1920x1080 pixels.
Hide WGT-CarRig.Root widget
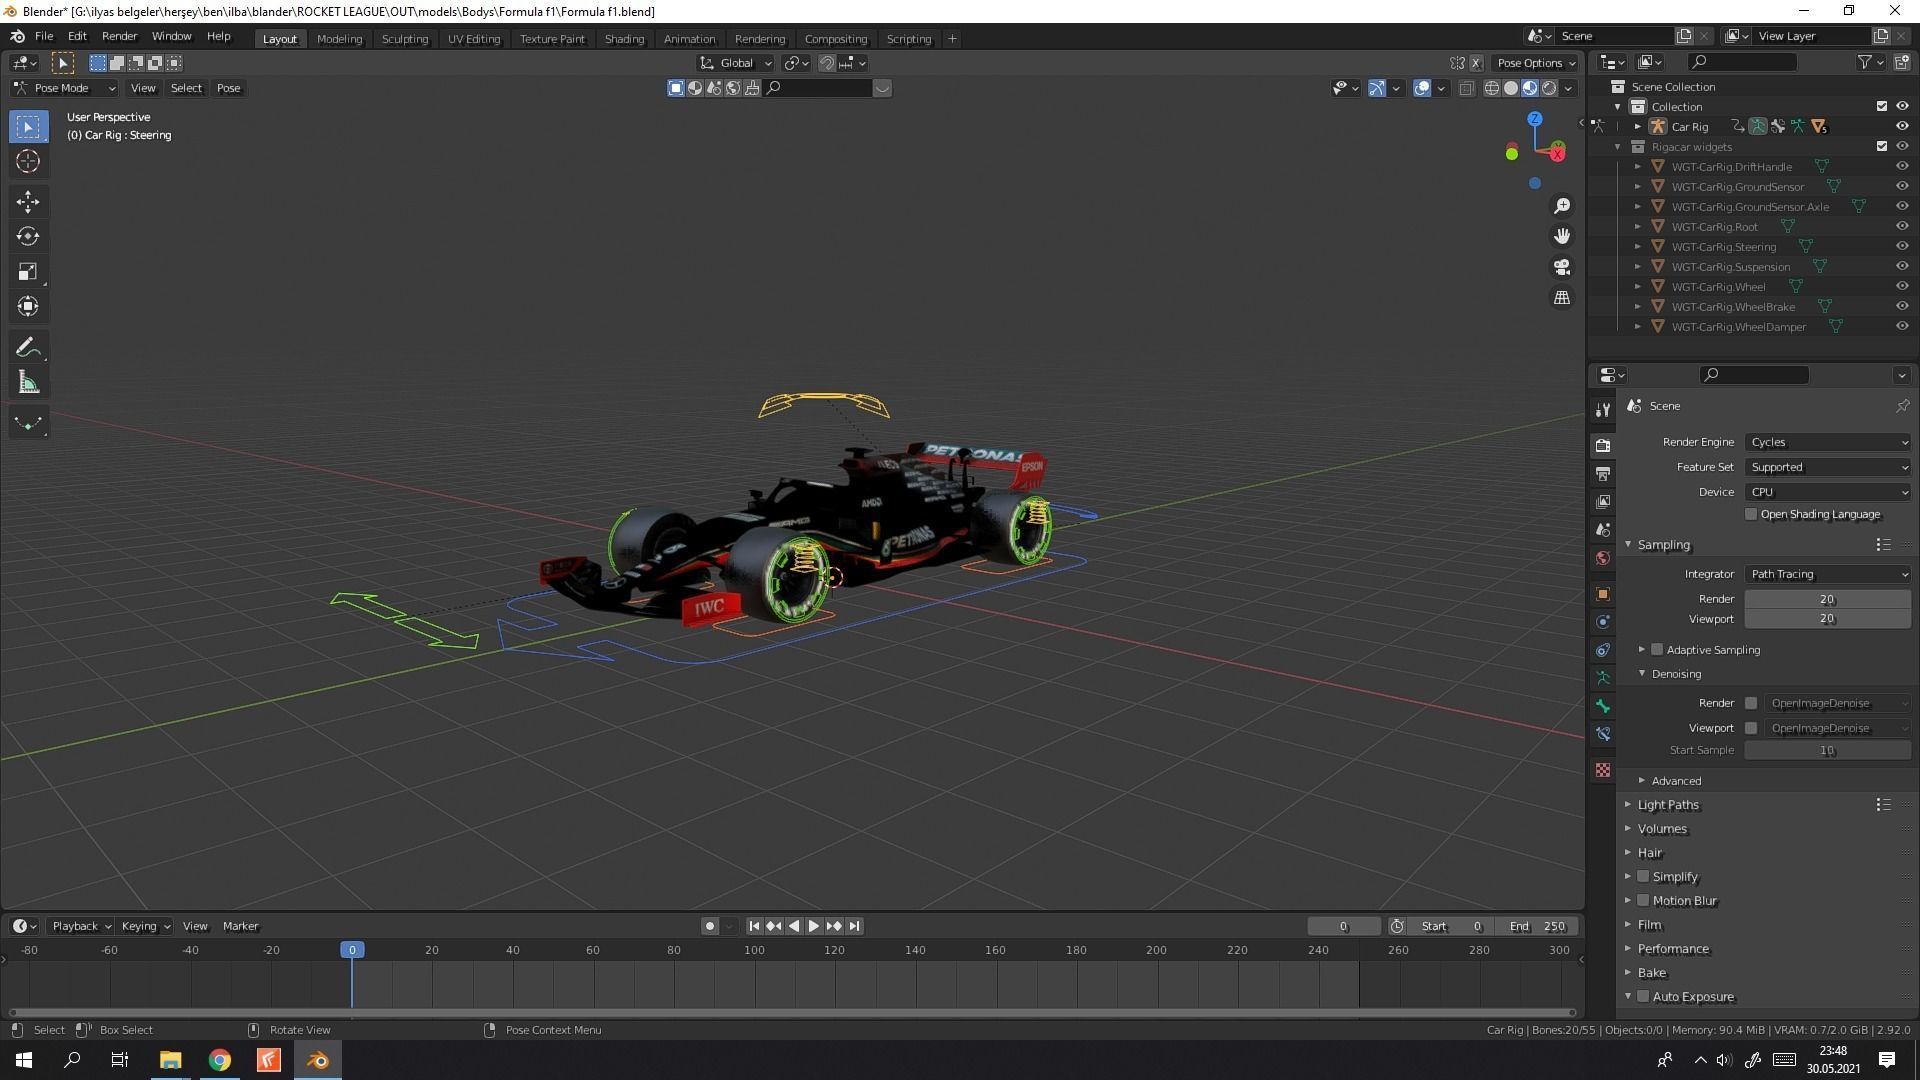pyautogui.click(x=1902, y=226)
